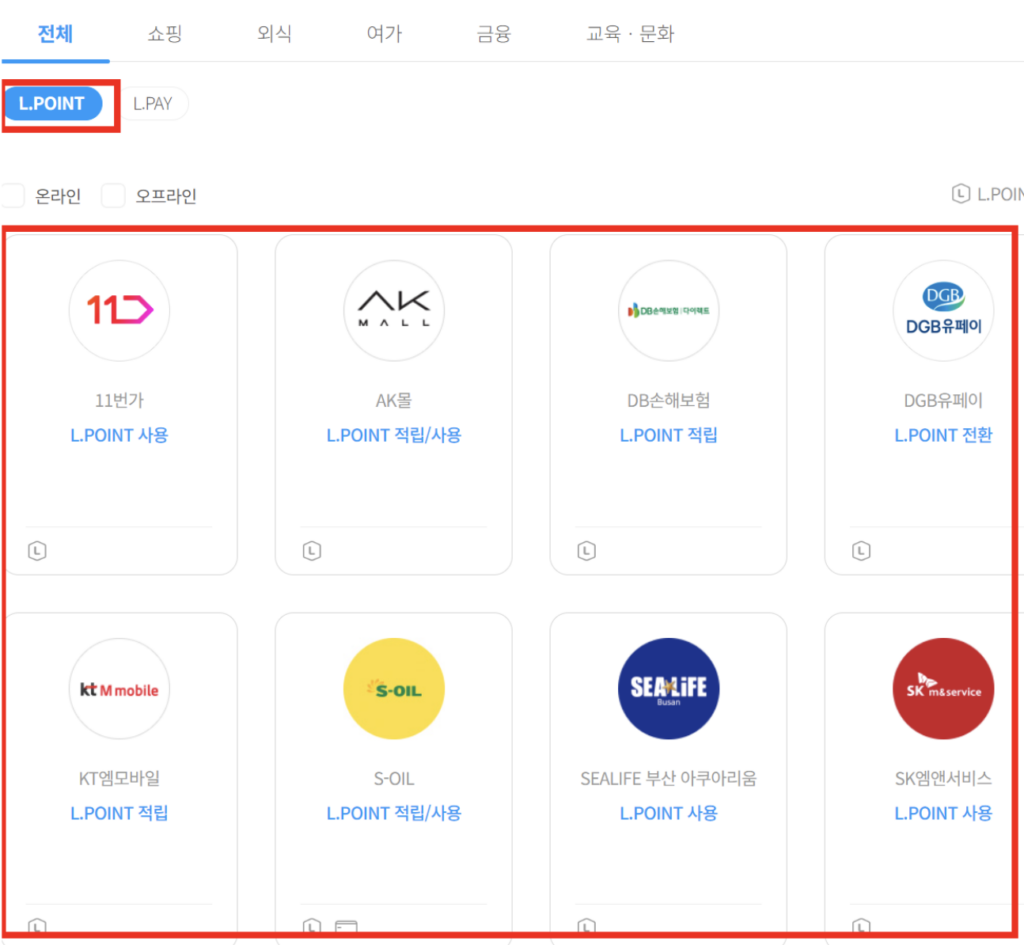The image size is (1024, 945).
Task: Click AK몰 L.POINT 적립/사용 link
Action: [394, 435]
